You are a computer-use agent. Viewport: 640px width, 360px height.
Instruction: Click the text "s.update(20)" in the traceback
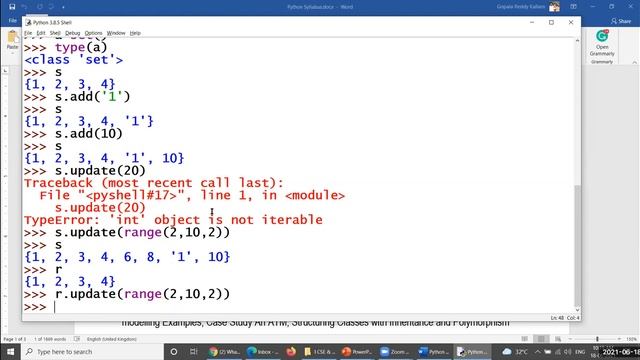coord(100,208)
